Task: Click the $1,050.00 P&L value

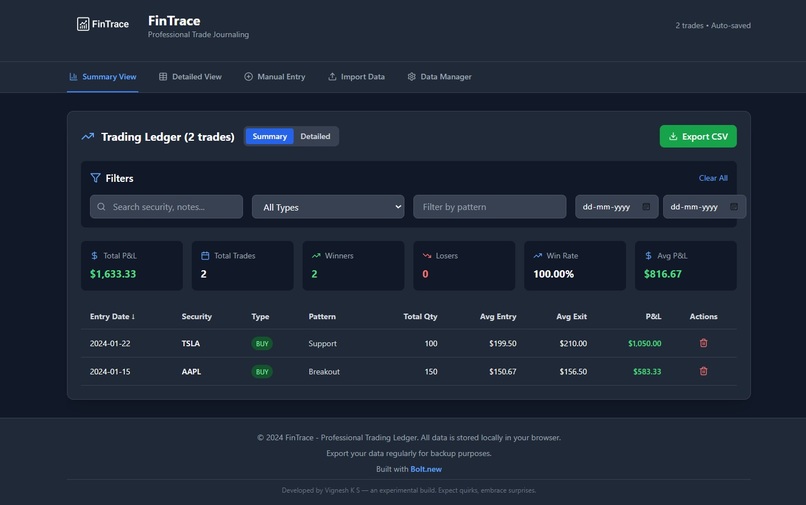Action: [645, 344]
